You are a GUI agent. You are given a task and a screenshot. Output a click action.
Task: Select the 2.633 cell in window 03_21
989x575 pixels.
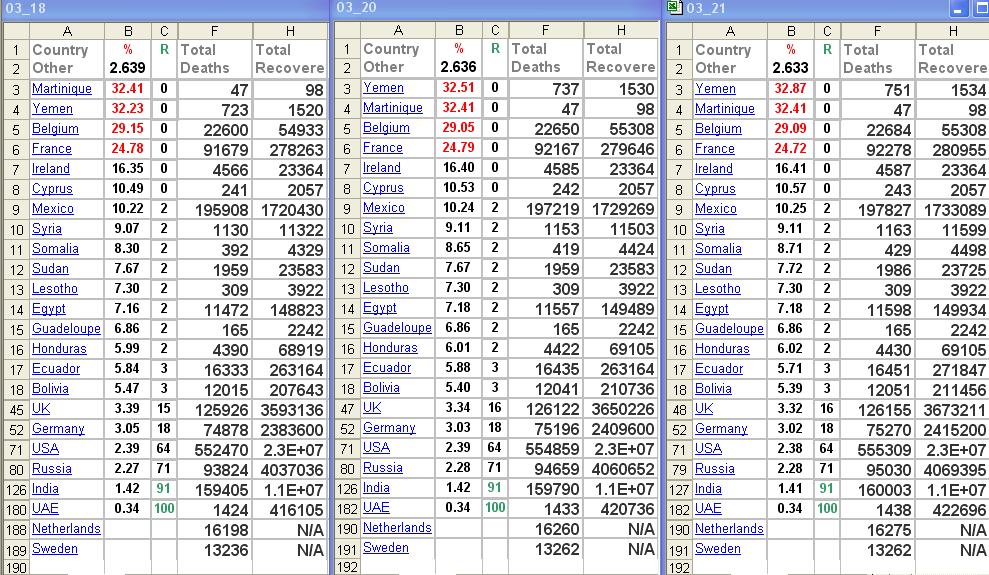tap(791, 67)
